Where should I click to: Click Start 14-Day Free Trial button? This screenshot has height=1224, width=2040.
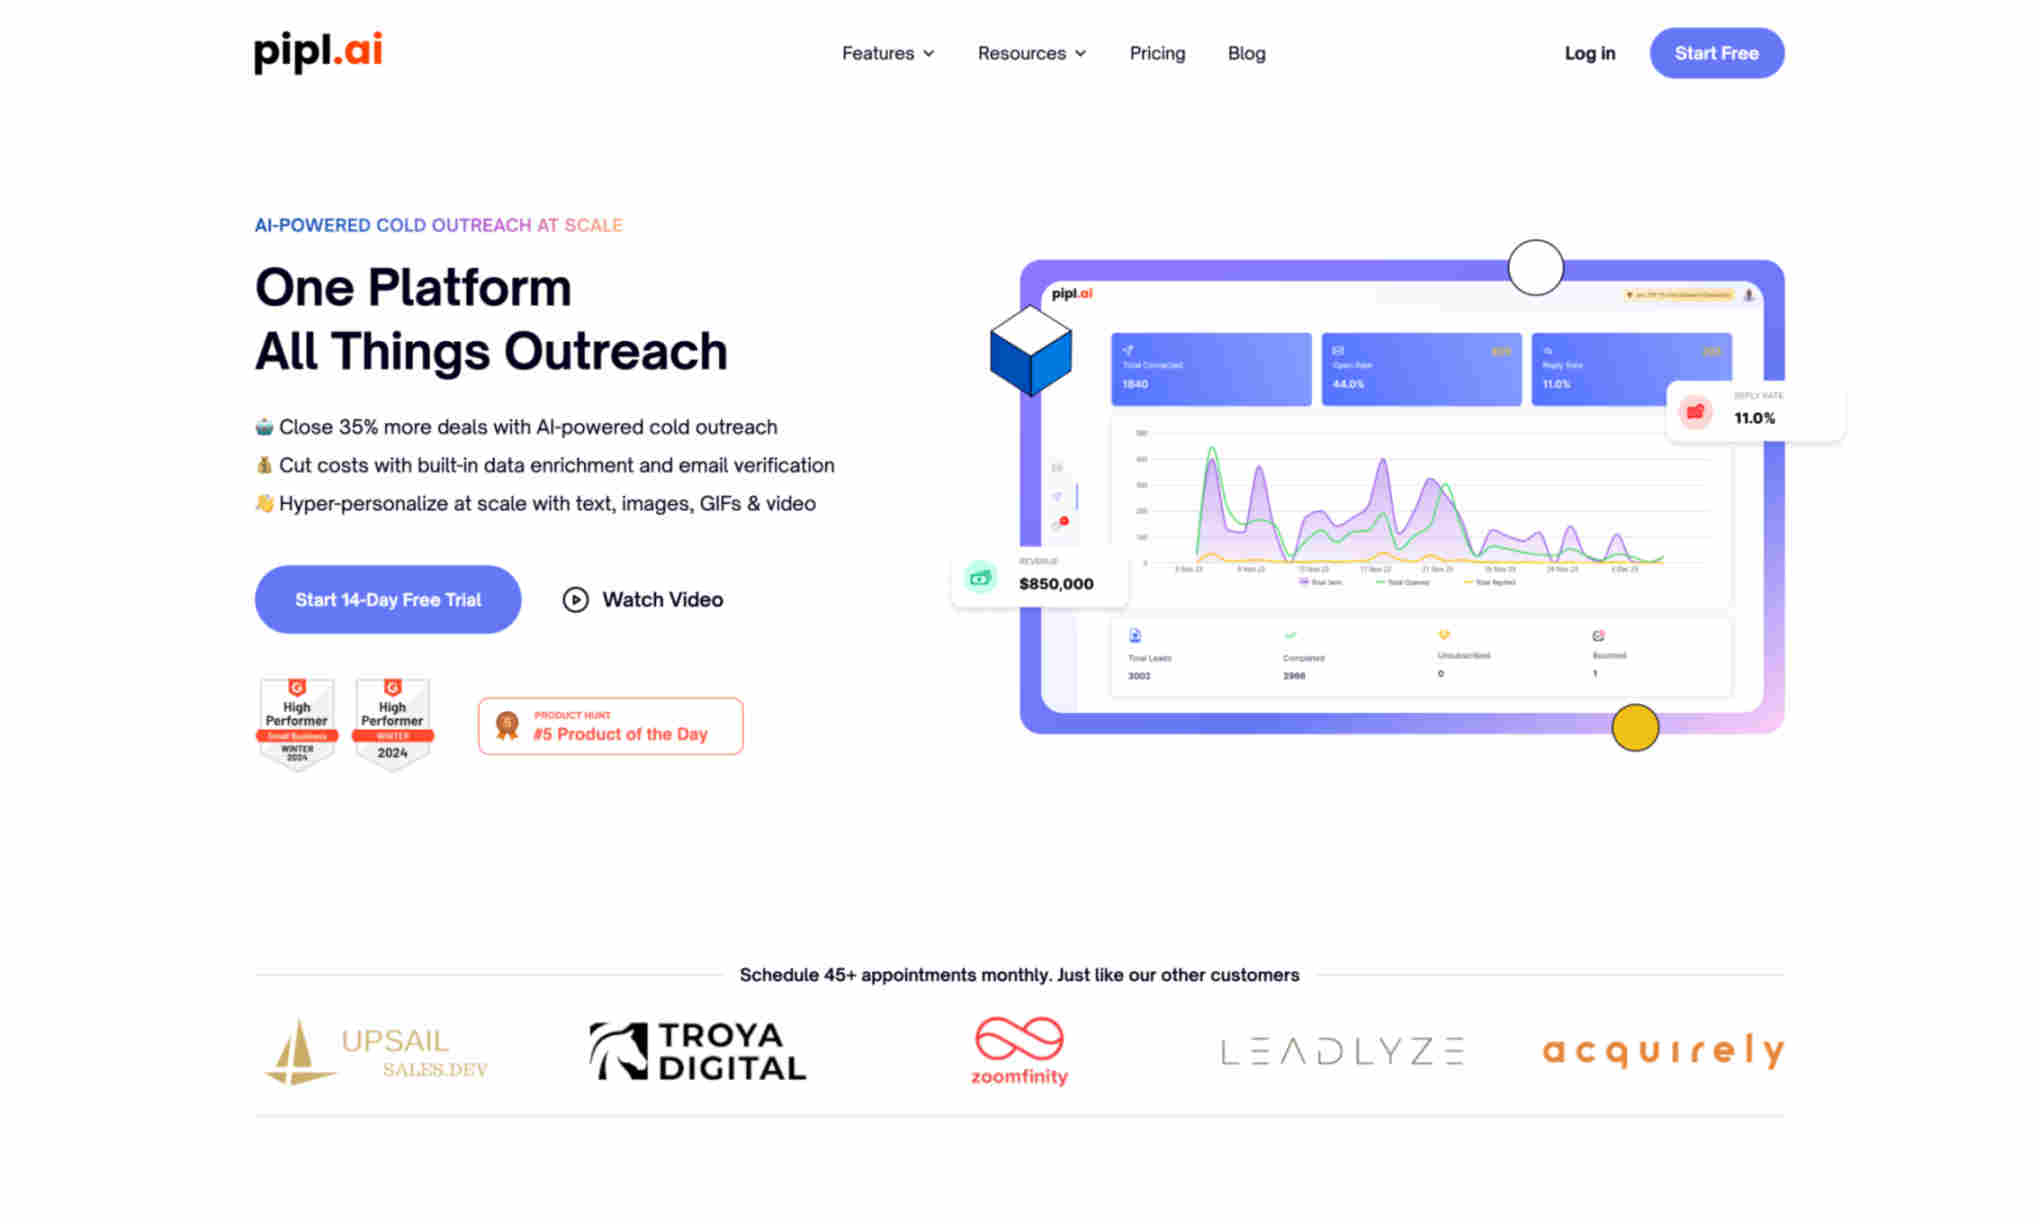(x=388, y=599)
